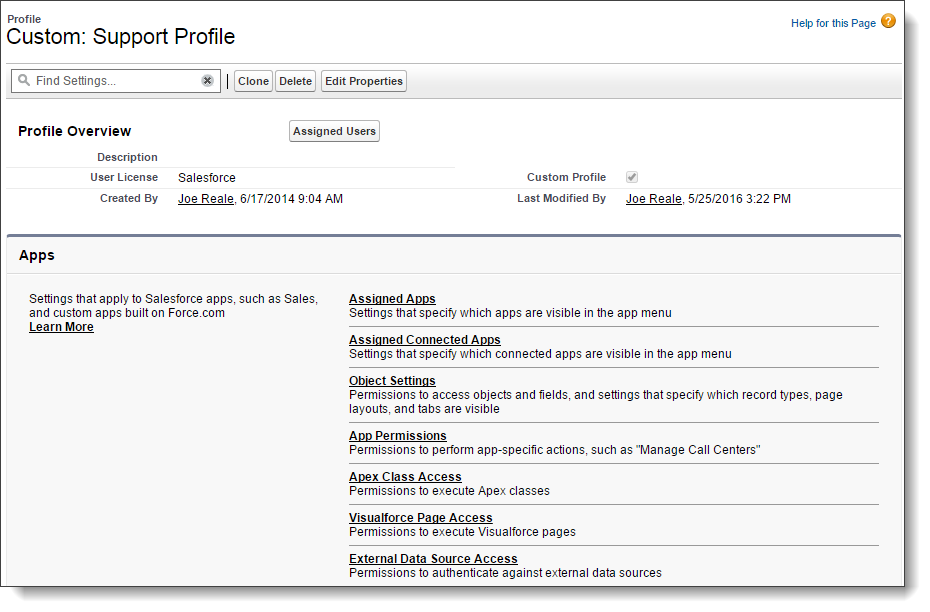This screenshot has width=930, height=612.
Task: Open External Data Source Access
Action: click(x=433, y=559)
